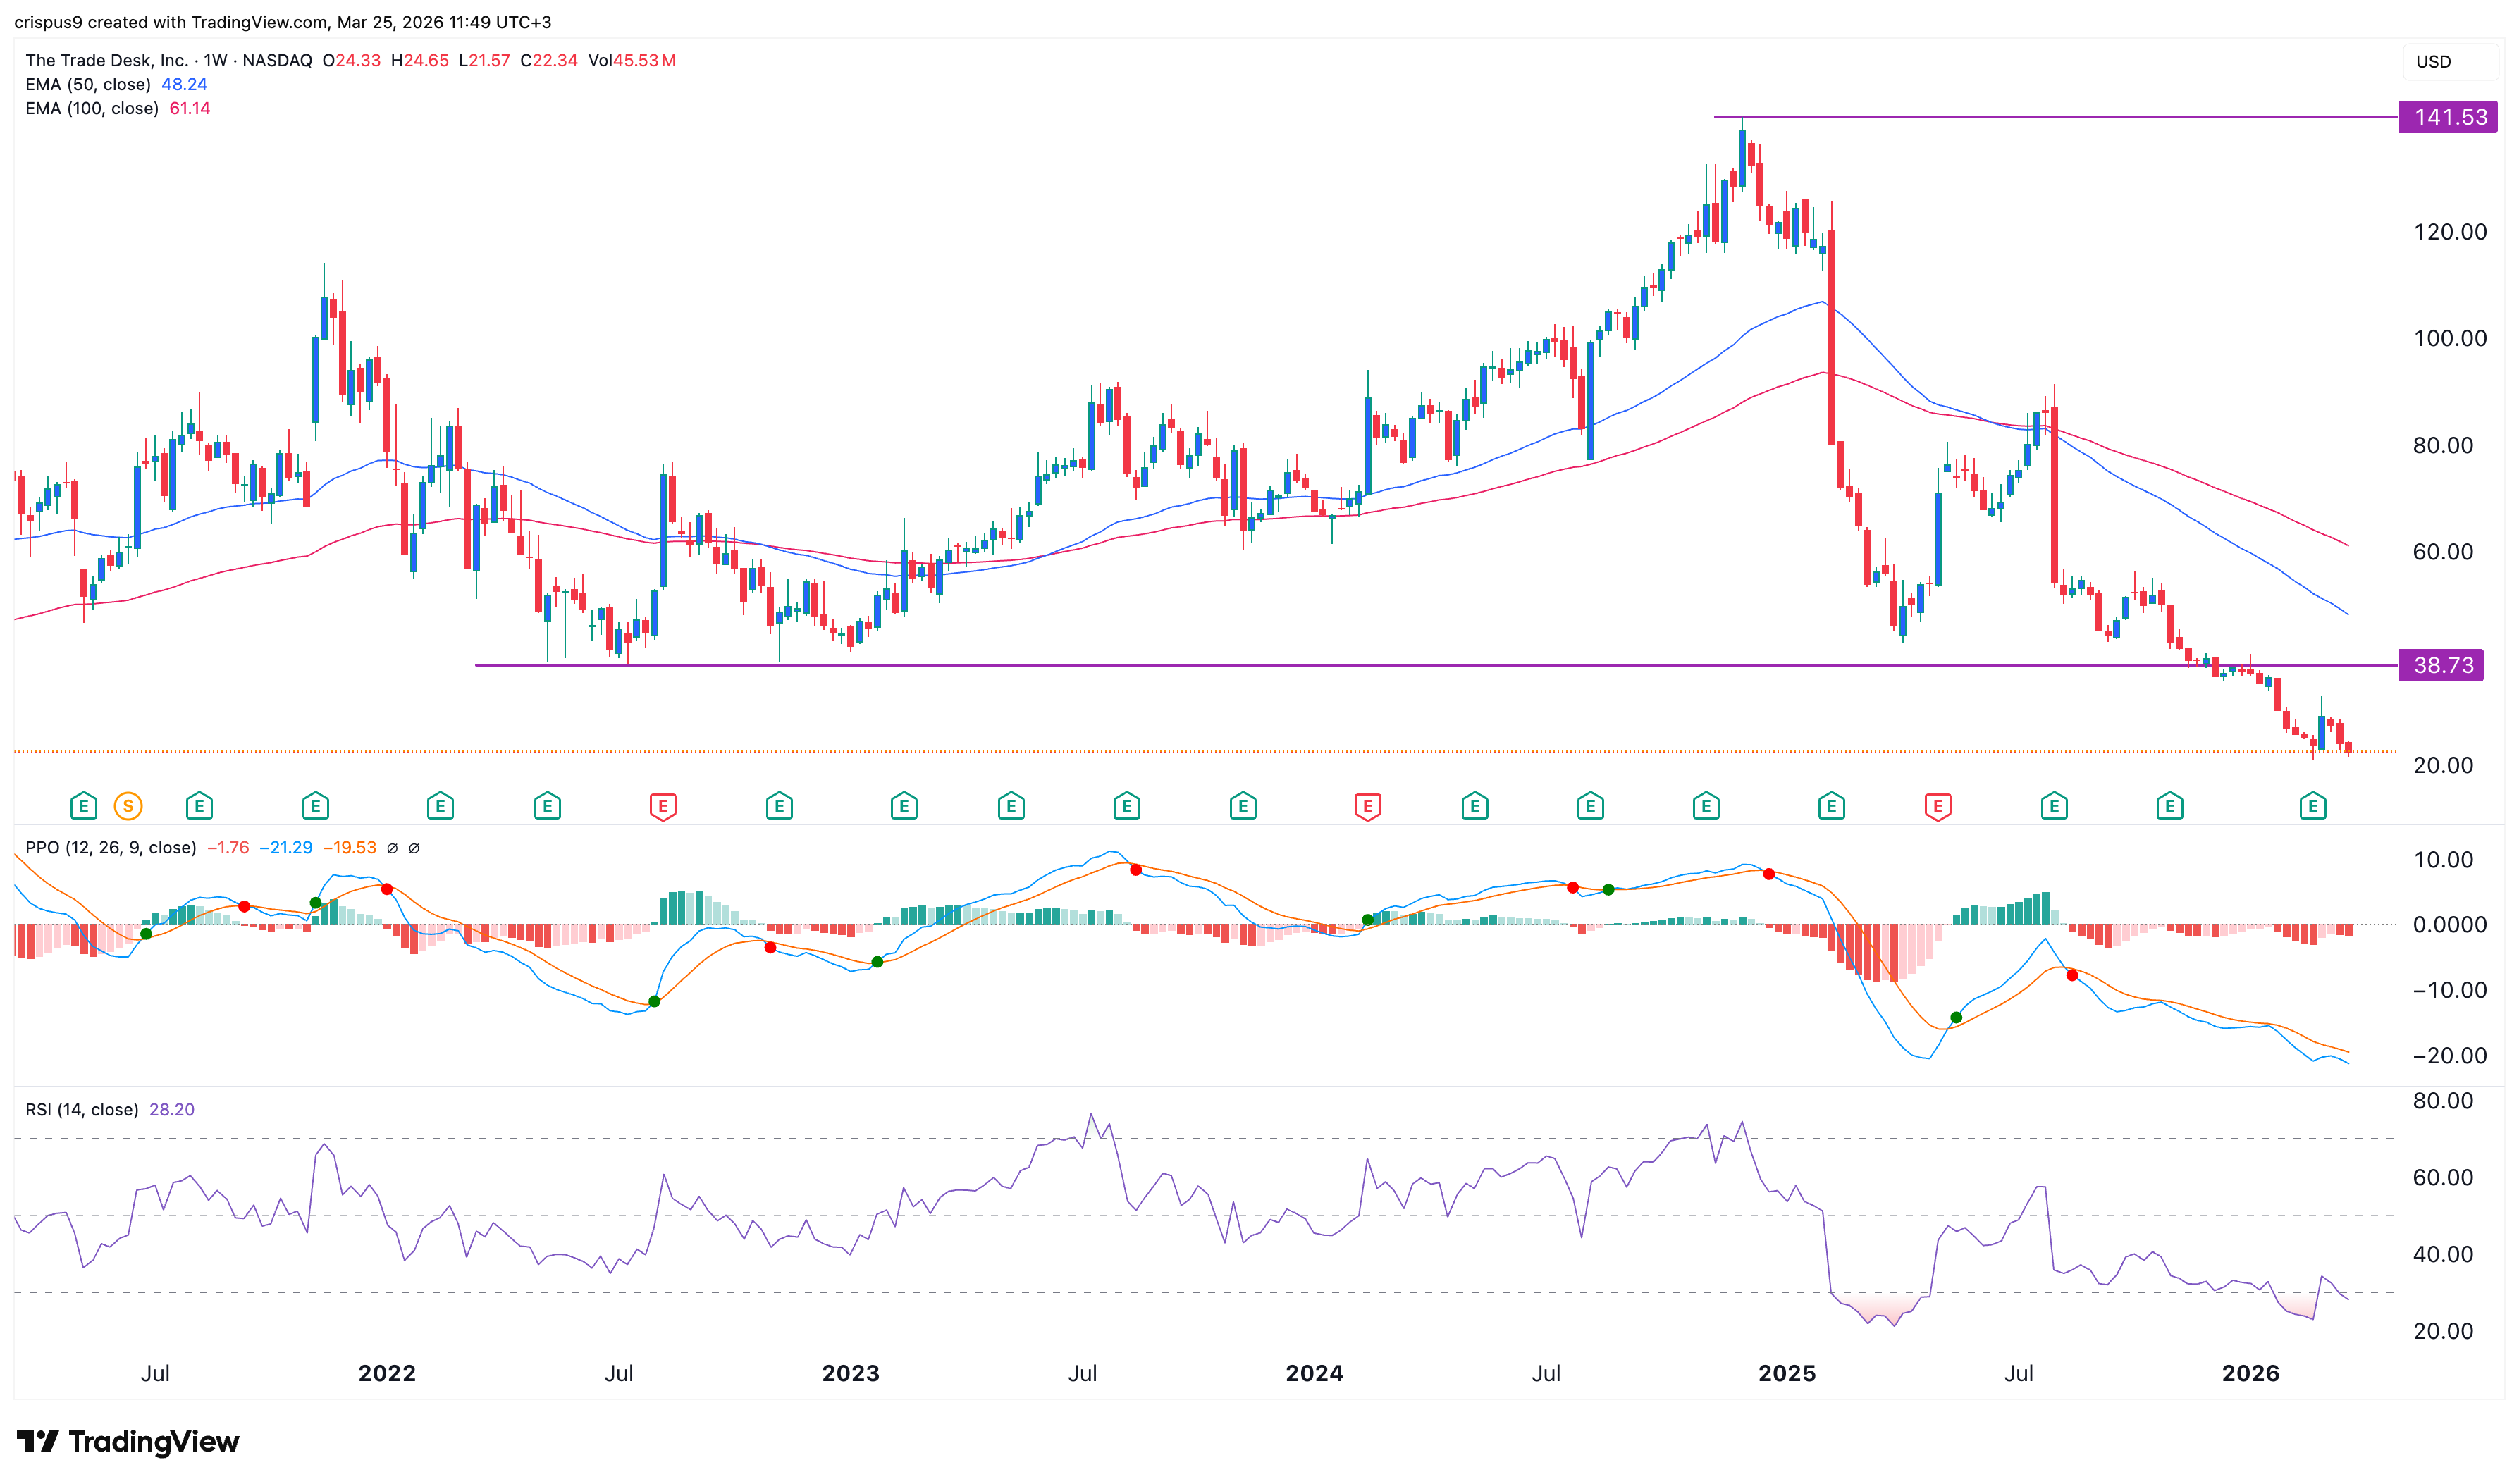Click the orange S stock split marker
The width and height of the screenshot is (2519, 1484).
pyautogui.click(x=128, y=806)
